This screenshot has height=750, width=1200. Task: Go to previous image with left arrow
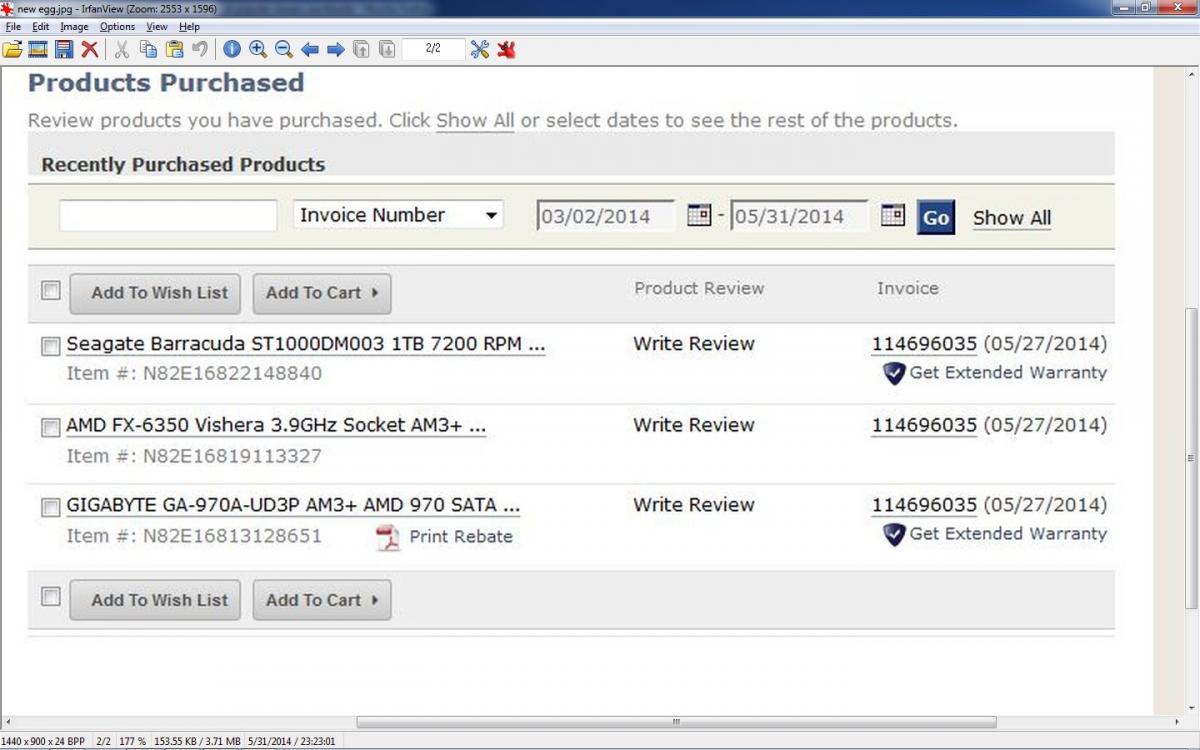click(310, 49)
